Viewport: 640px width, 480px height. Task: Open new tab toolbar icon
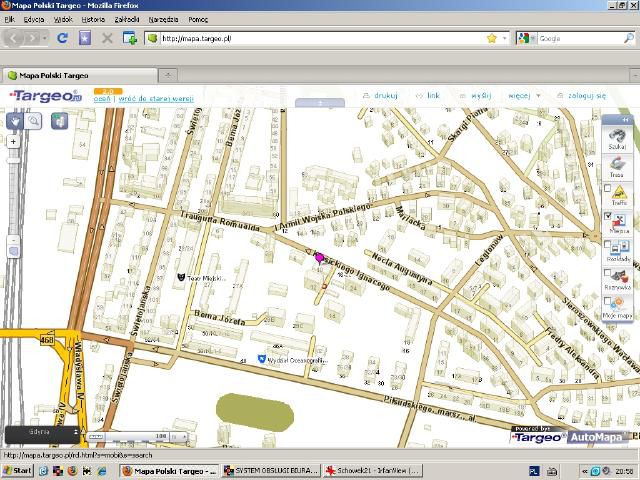pos(130,38)
